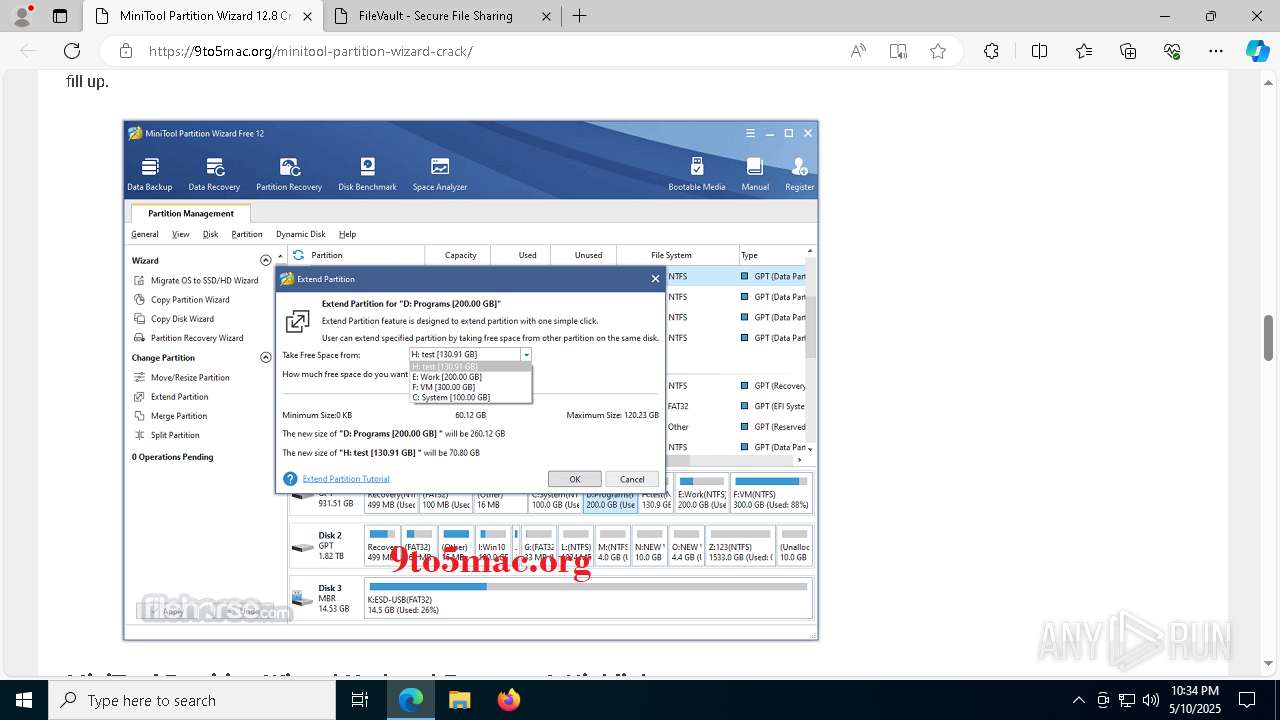Toggle Edge split screen
The height and width of the screenshot is (720, 1280).
click(1039, 51)
